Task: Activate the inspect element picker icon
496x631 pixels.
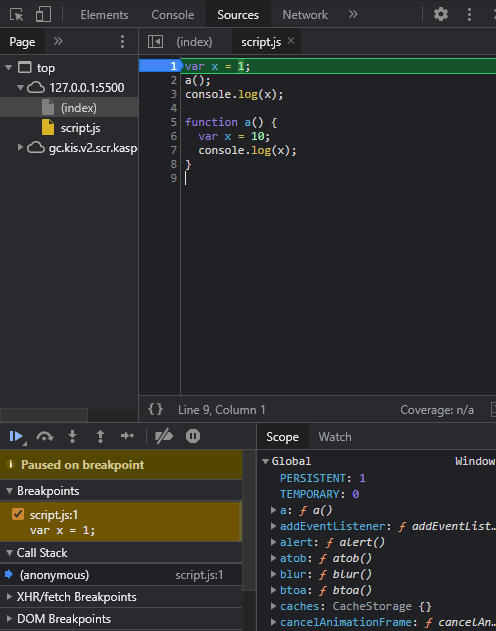Action: tap(16, 15)
